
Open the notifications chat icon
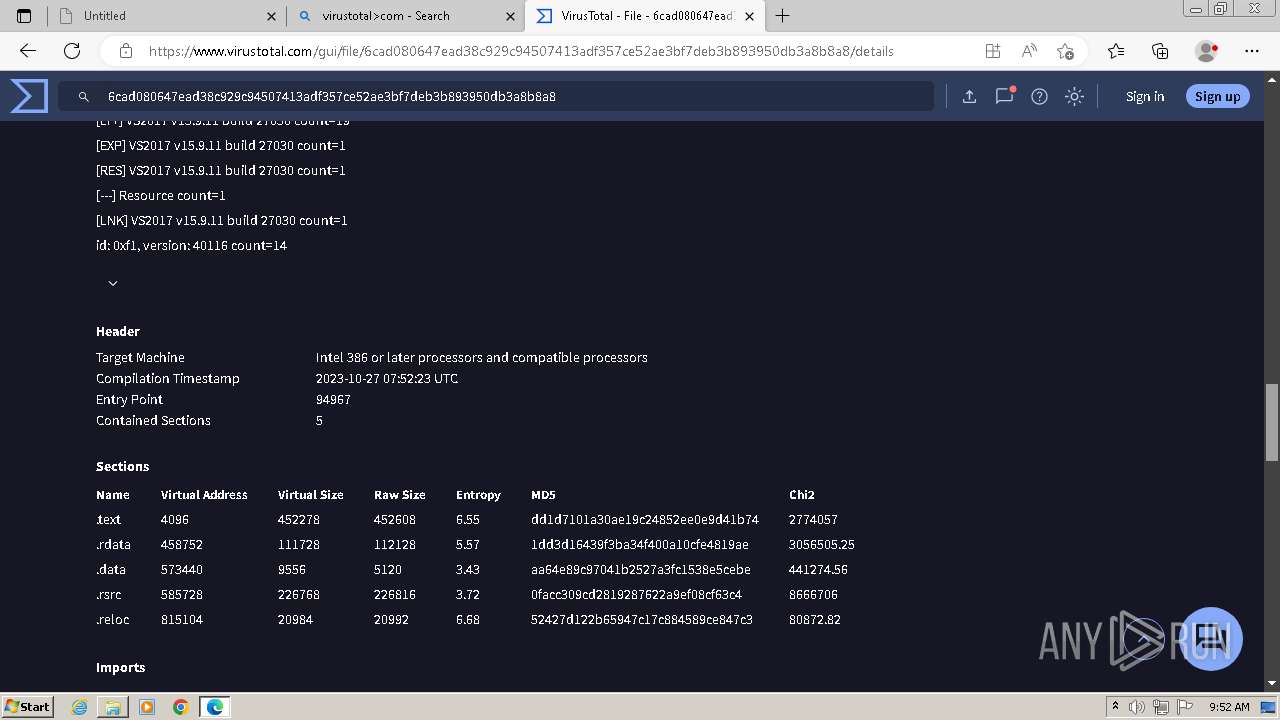coord(1004,96)
